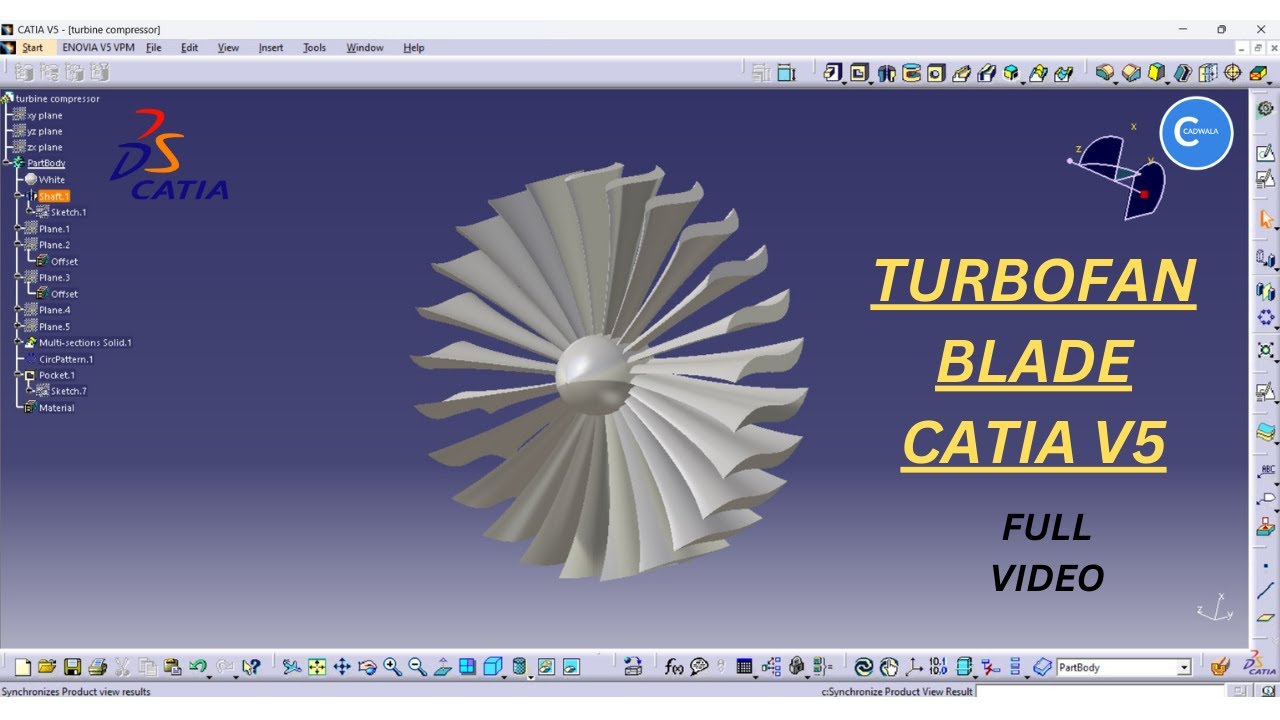1280x720 pixels.
Task: Collapse the Plane.2 tree node
Action: pyautogui.click(x=19, y=245)
